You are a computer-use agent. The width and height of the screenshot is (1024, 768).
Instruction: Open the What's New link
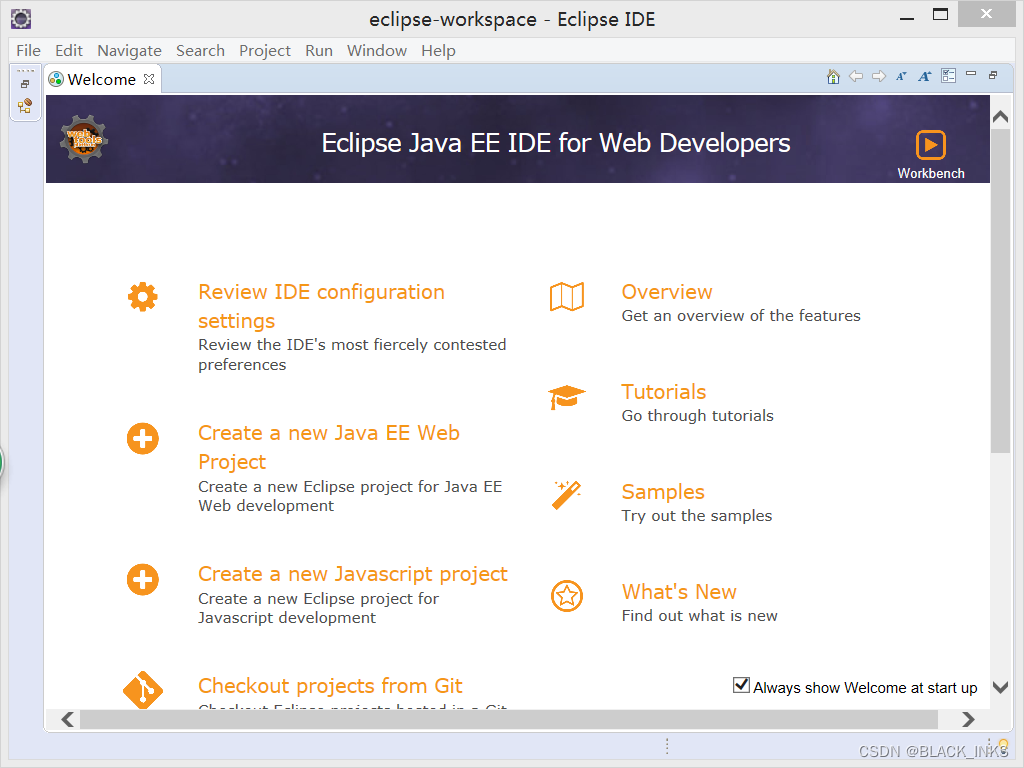(x=679, y=592)
